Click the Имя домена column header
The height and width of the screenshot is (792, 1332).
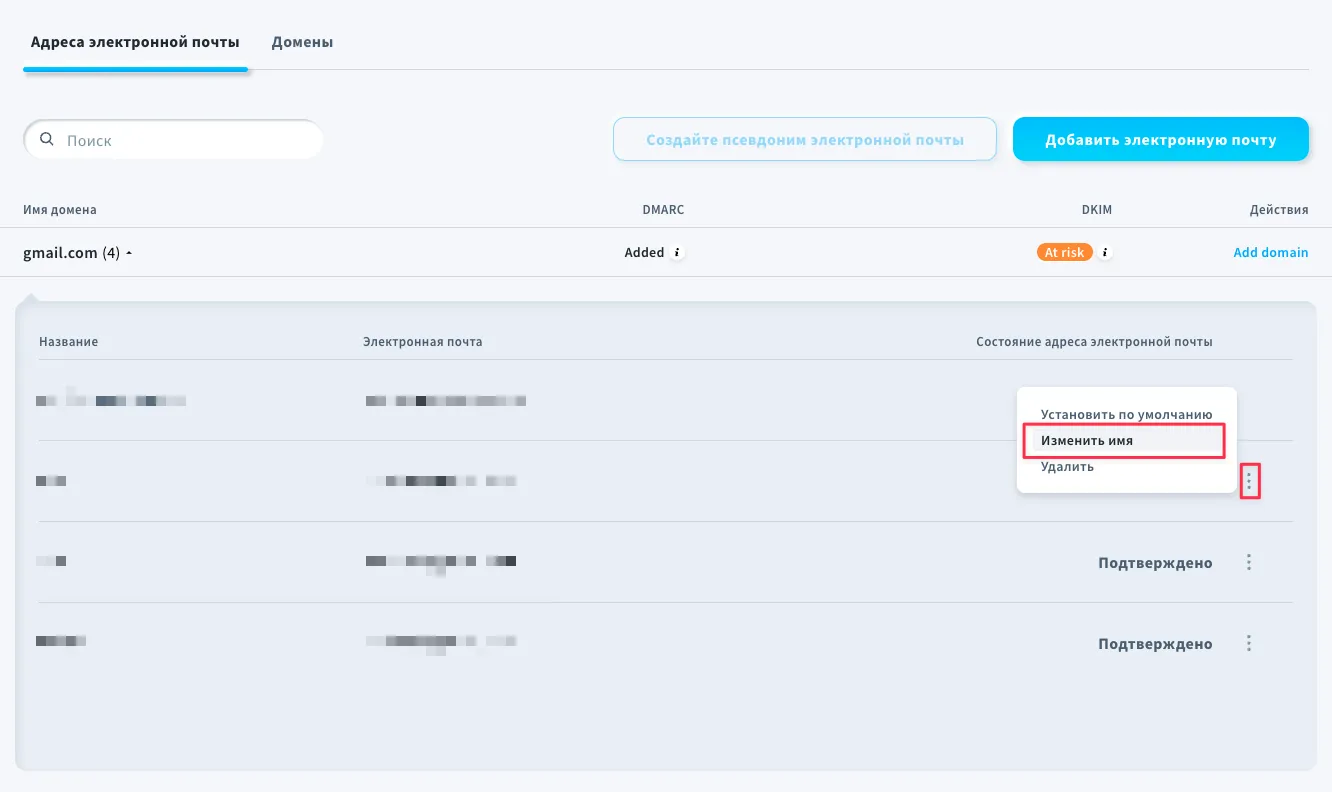pyautogui.click(x=60, y=209)
